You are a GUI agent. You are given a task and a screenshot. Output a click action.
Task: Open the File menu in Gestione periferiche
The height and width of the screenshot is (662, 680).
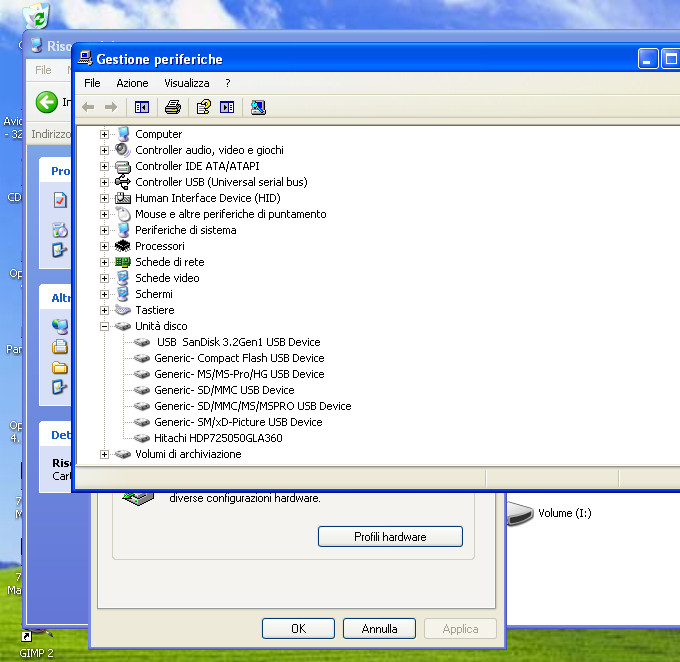click(92, 83)
